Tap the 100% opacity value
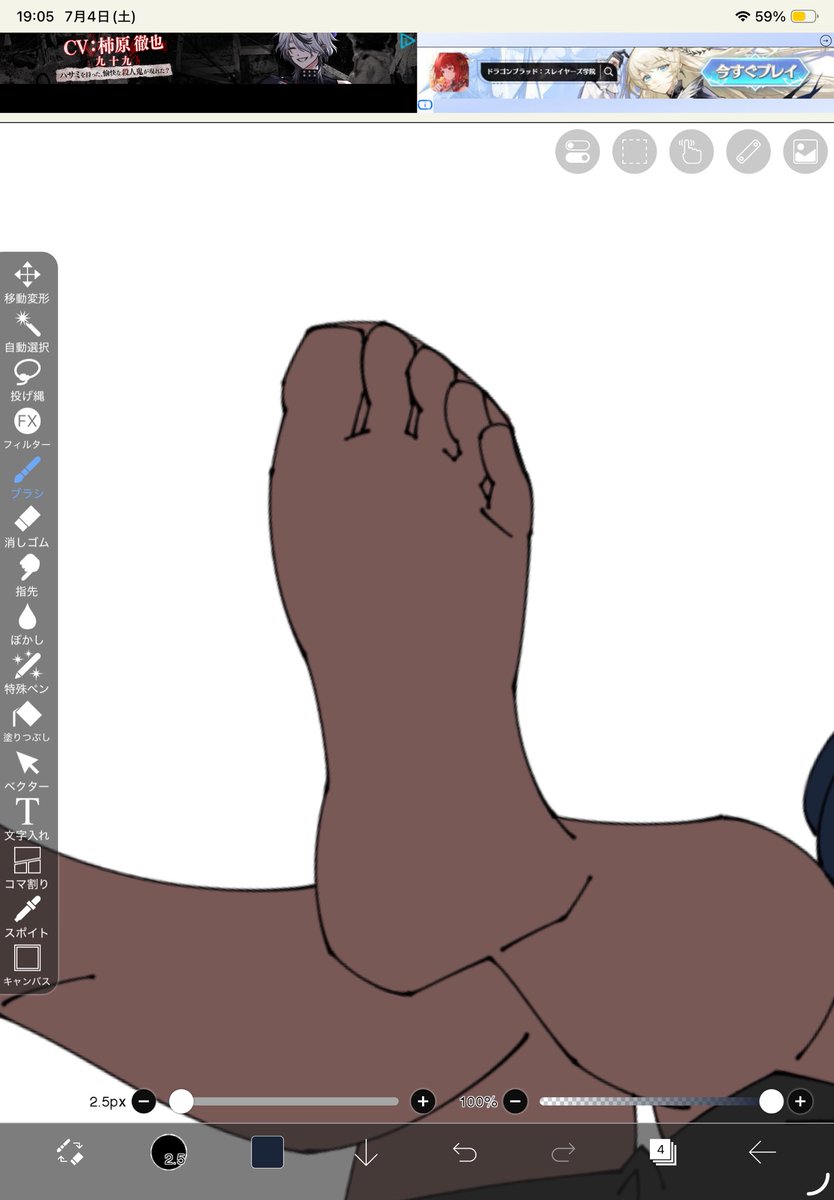The width and height of the screenshot is (834, 1200). [478, 1101]
